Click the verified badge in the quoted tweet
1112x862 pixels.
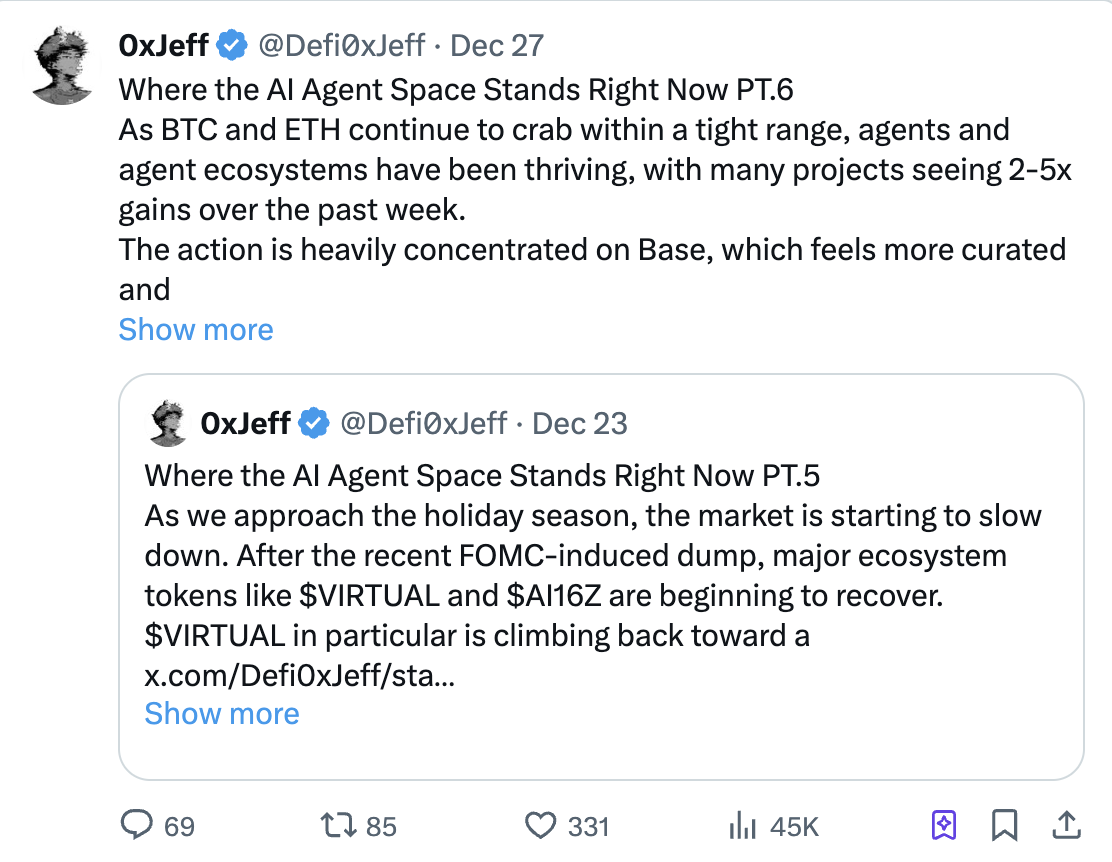tap(316, 423)
